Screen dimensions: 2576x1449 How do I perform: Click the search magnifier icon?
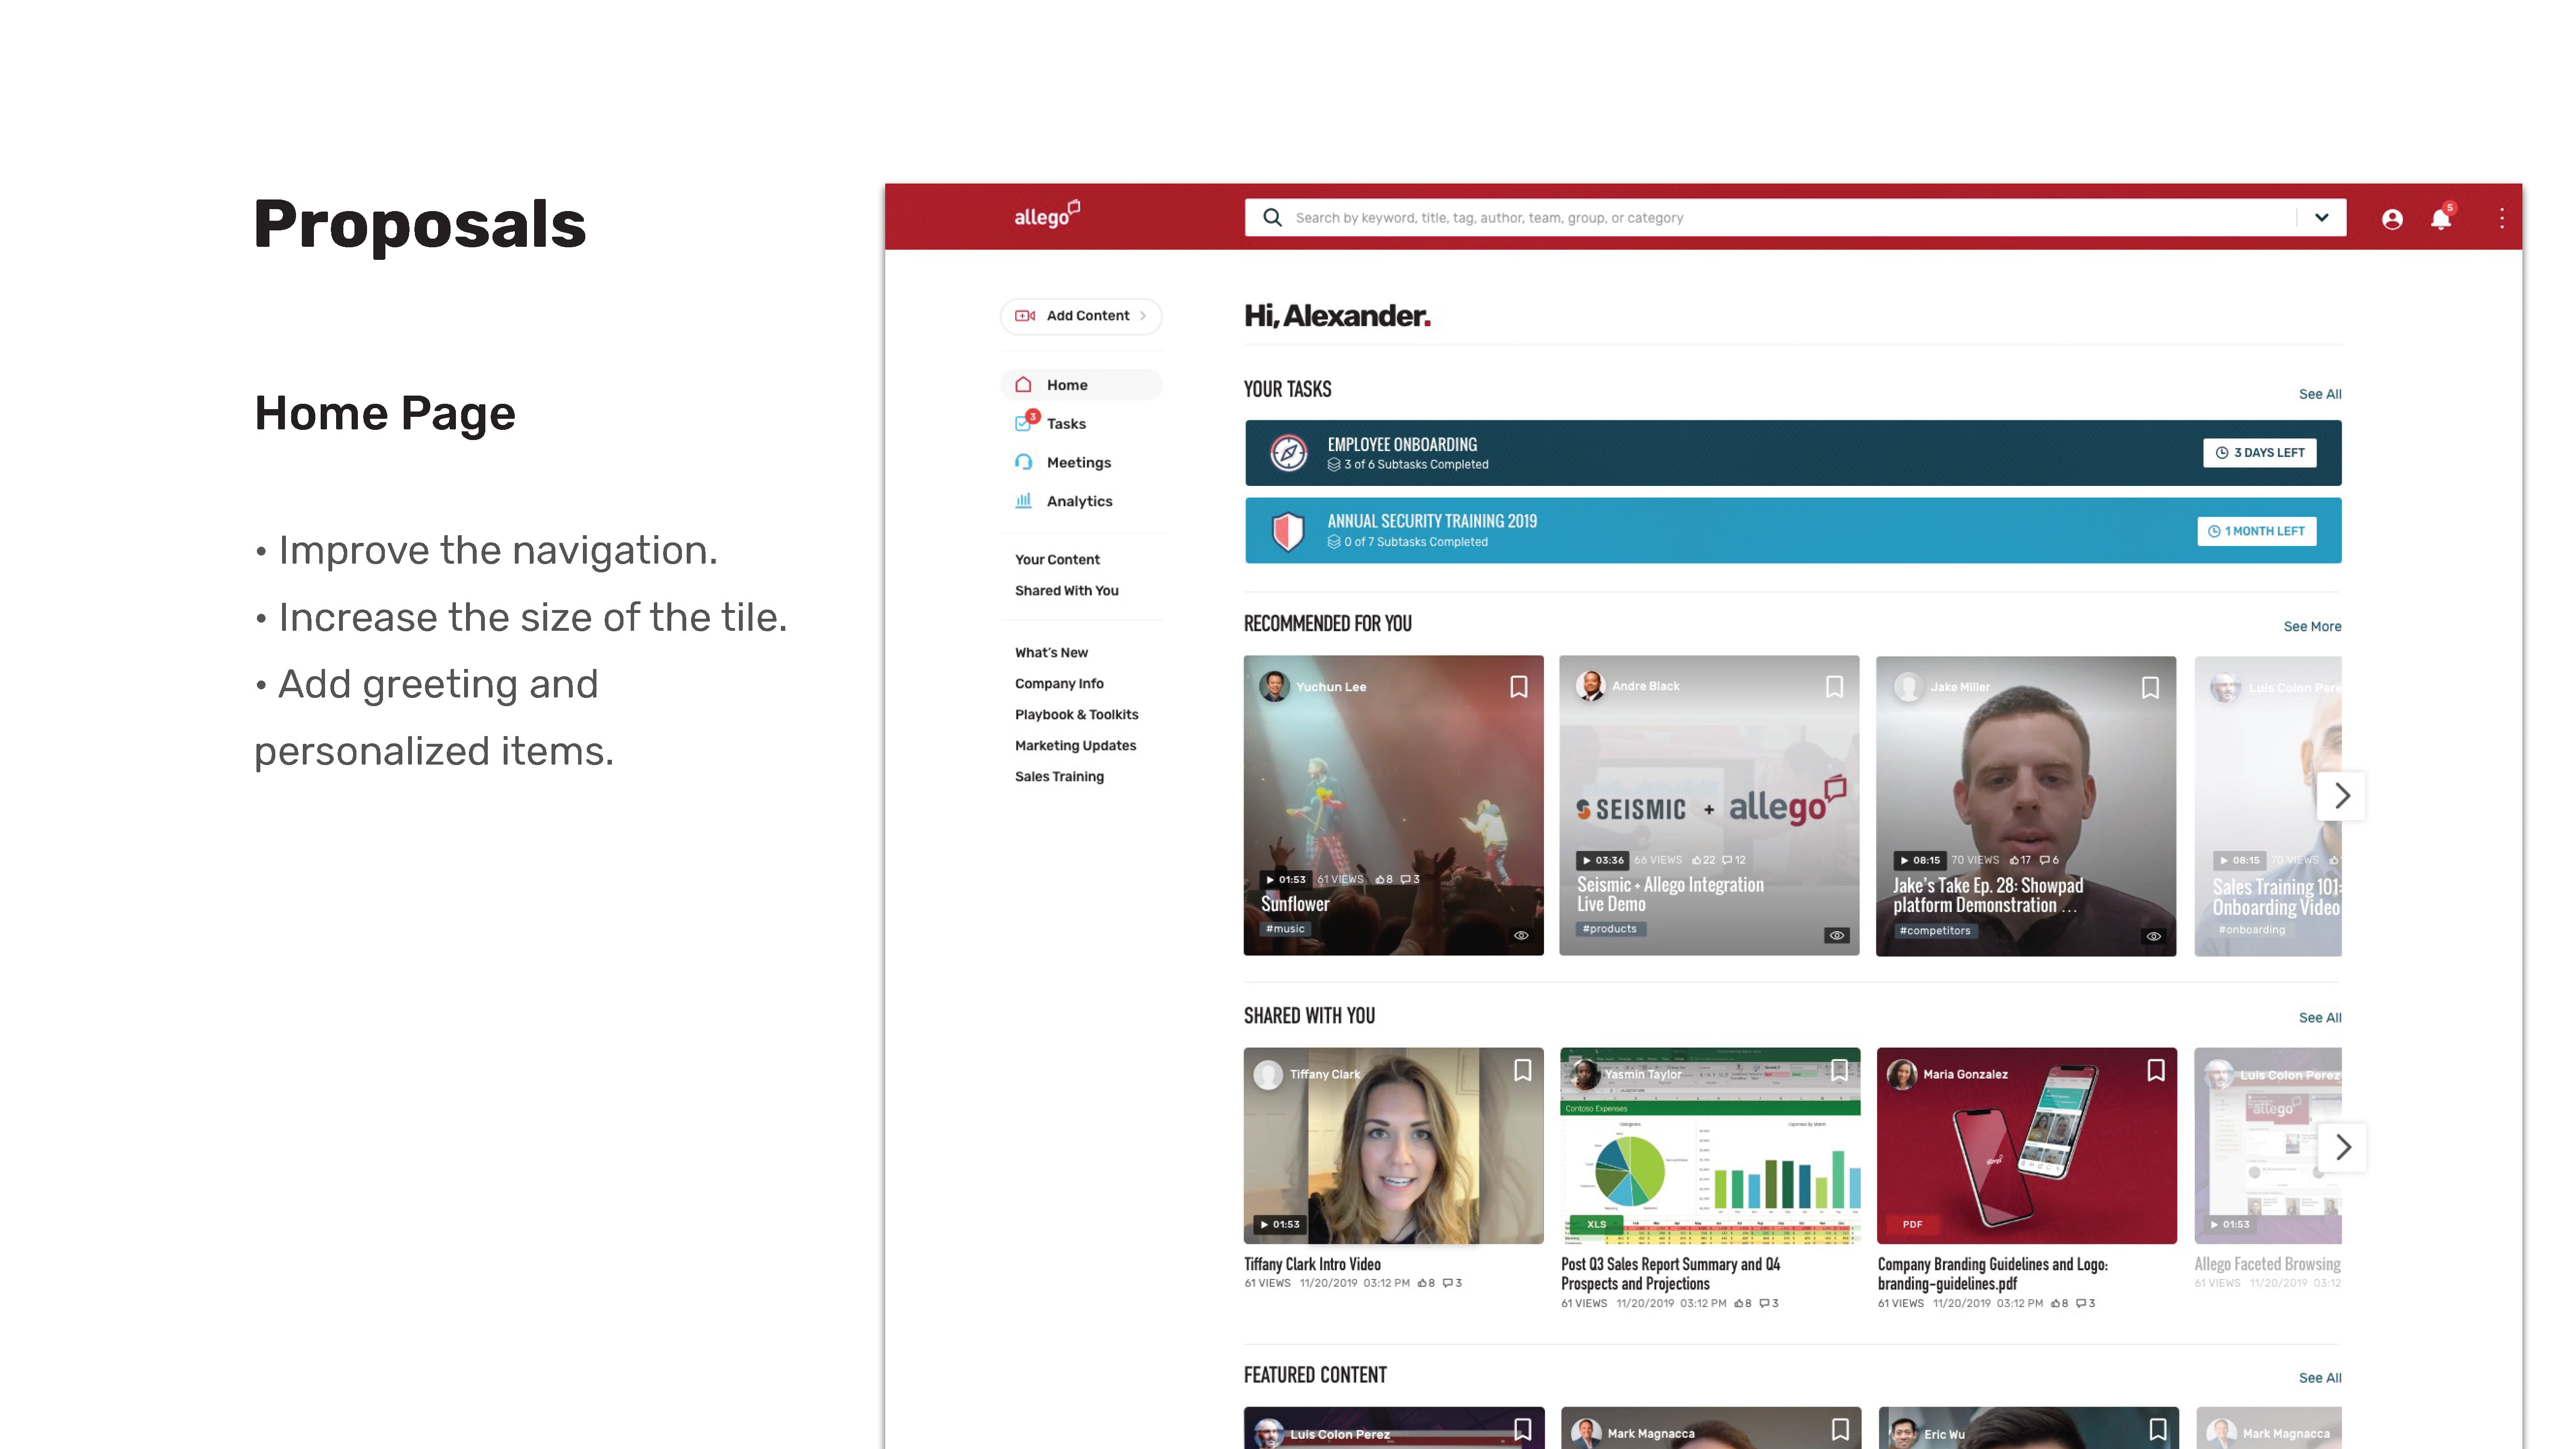coord(1271,217)
